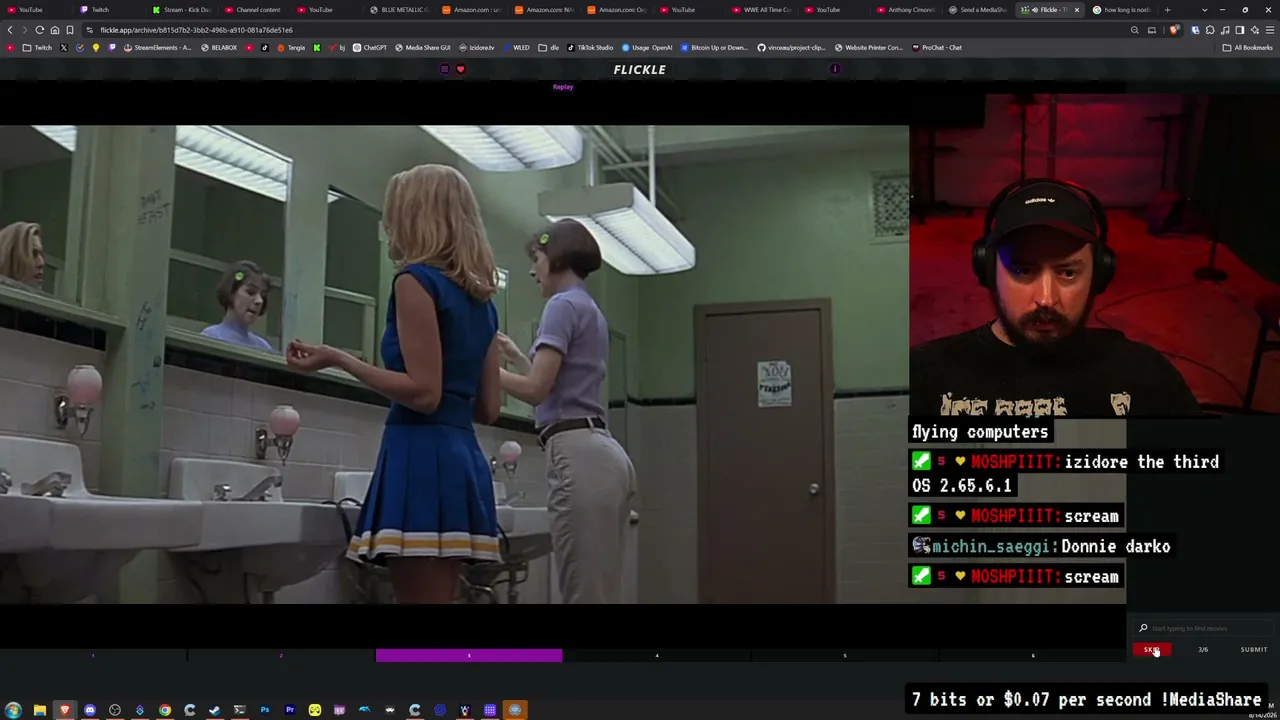Screen dimensions: 1280x720
Task: Switch to the Send a MediaShare tab
Action: tap(978, 10)
